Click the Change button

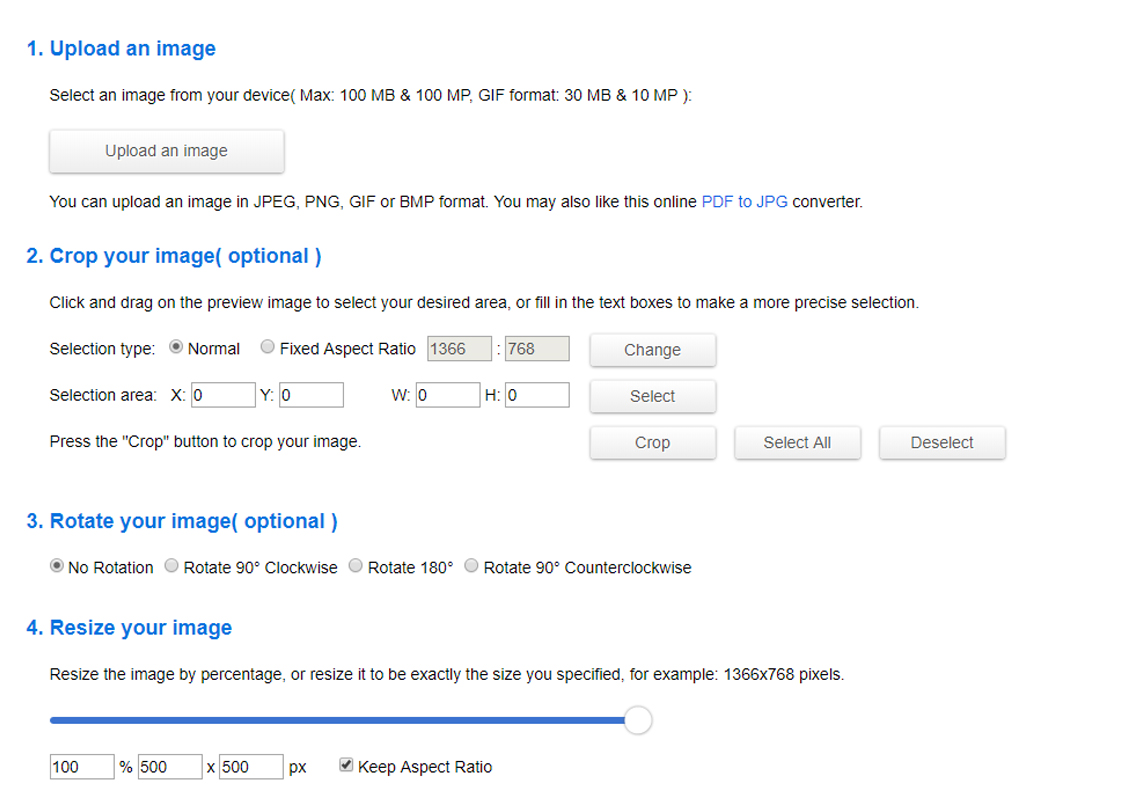pyautogui.click(x=653, y=350)
